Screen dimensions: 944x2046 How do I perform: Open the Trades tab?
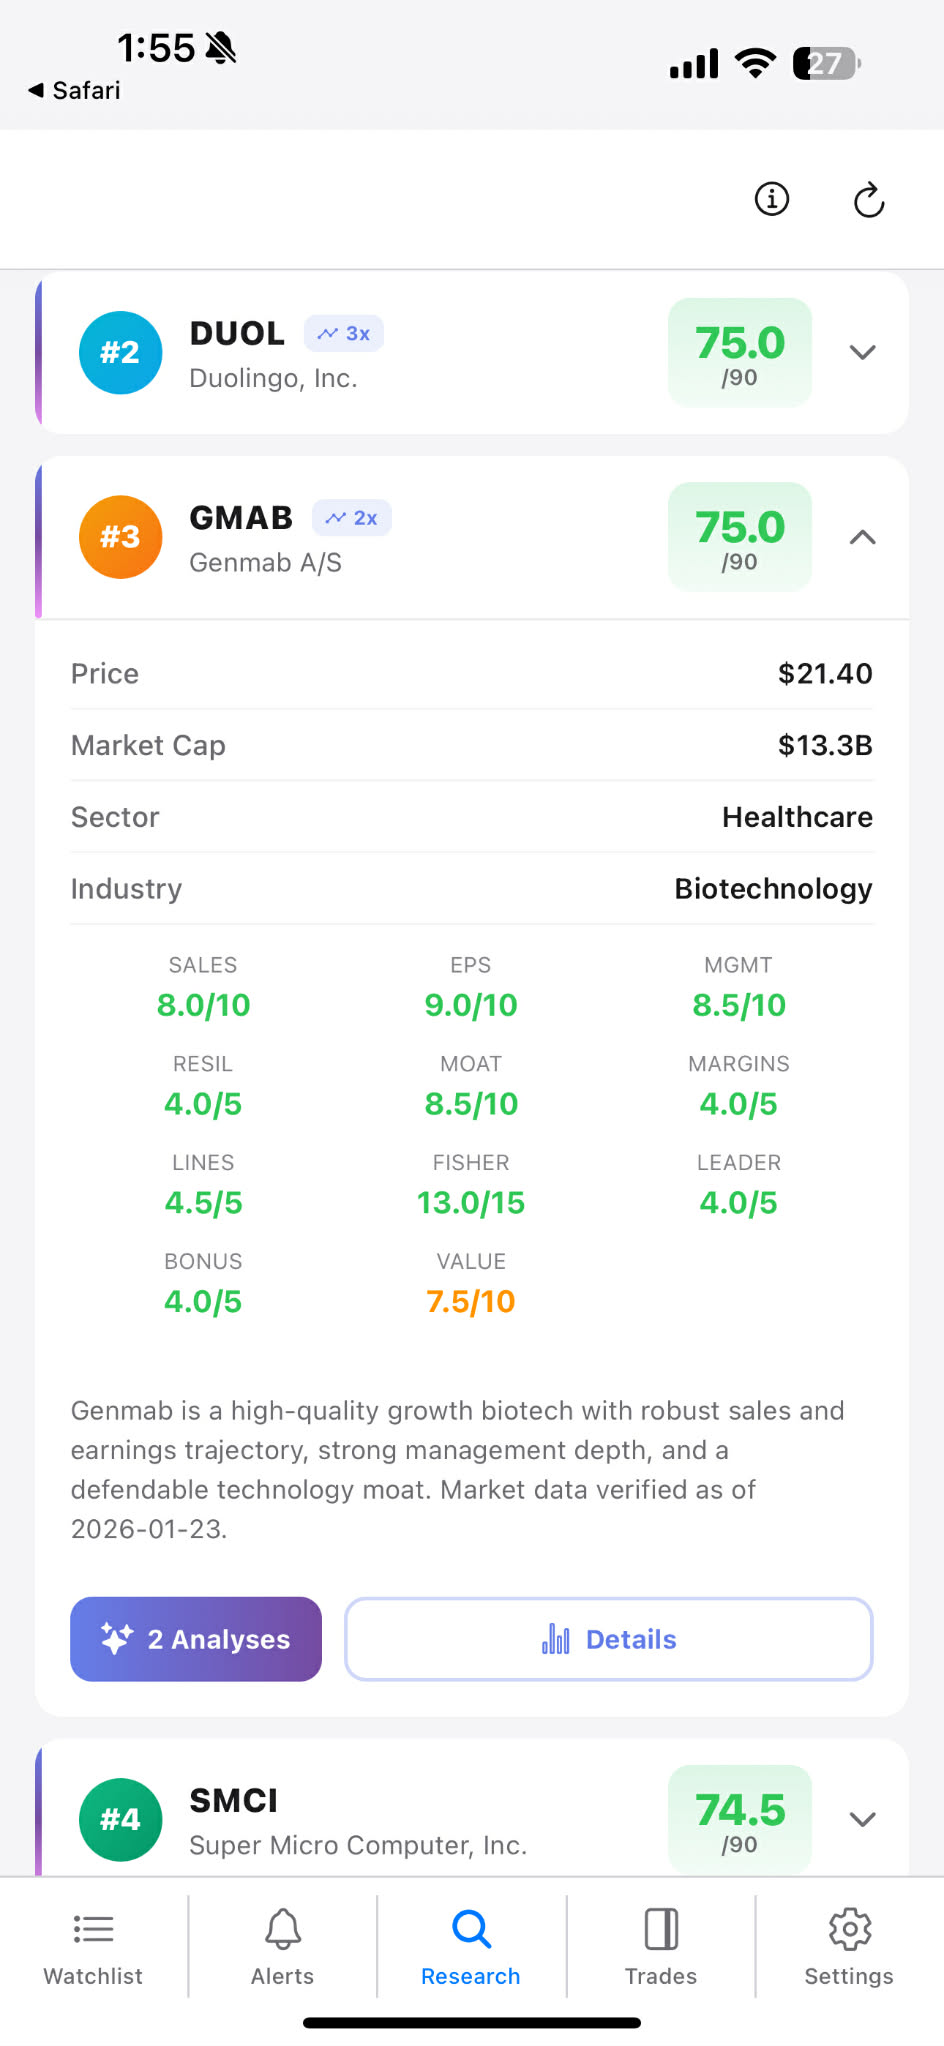pos(661,1946)
